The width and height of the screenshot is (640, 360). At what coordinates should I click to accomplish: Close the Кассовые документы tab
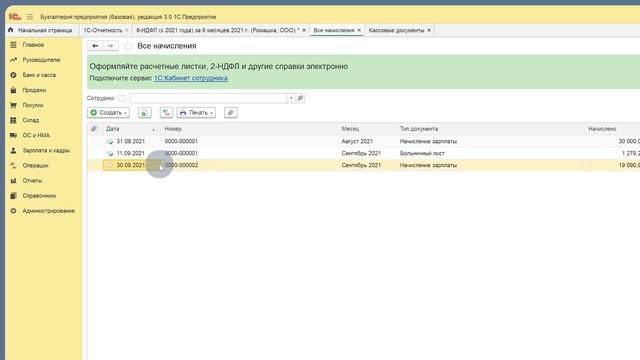[429, 30]
